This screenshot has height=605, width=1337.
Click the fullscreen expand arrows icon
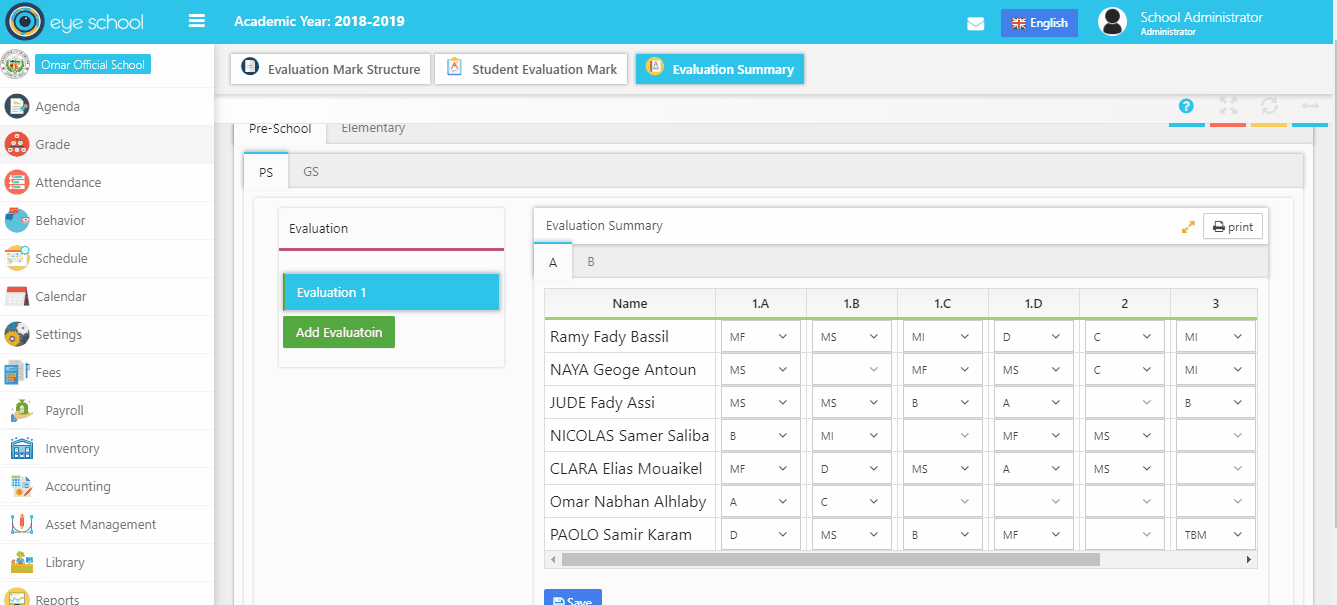click(x=1228, y=106)
